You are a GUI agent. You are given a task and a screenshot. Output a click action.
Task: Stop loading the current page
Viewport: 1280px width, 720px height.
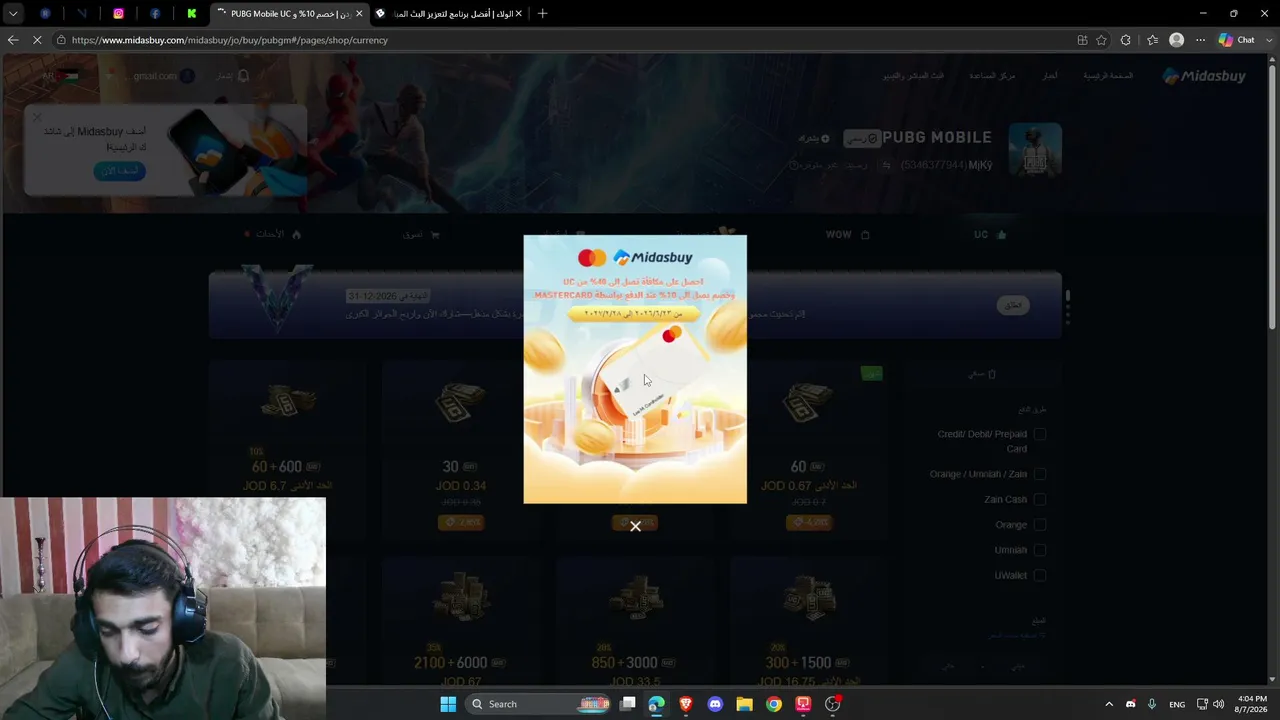pos(37,40)
